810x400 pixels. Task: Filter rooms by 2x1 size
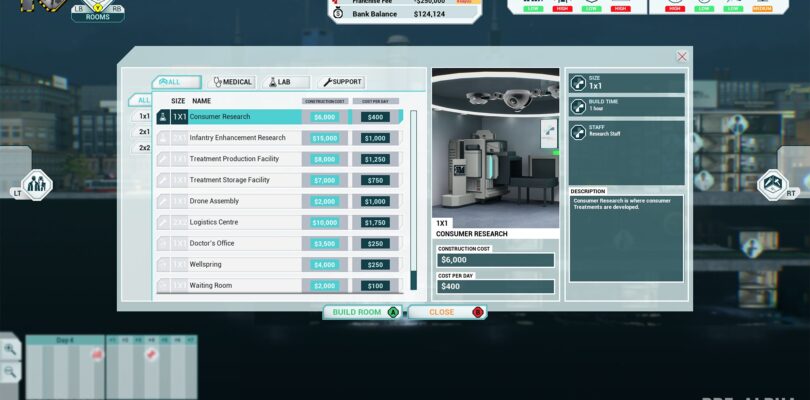point(144,132)
